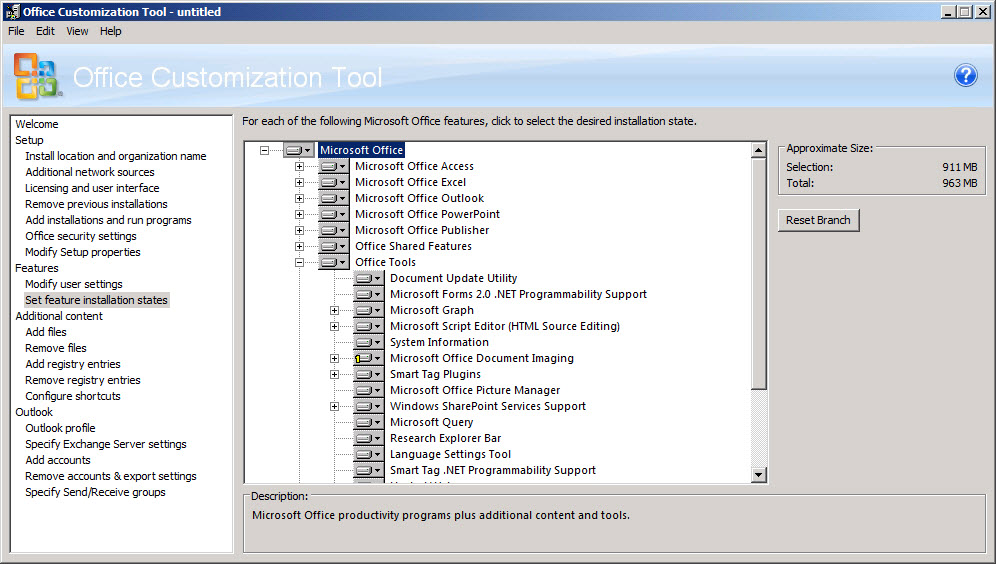Open Specify Send/Receive groups page
Screen dimensions: 996x564
95,492
